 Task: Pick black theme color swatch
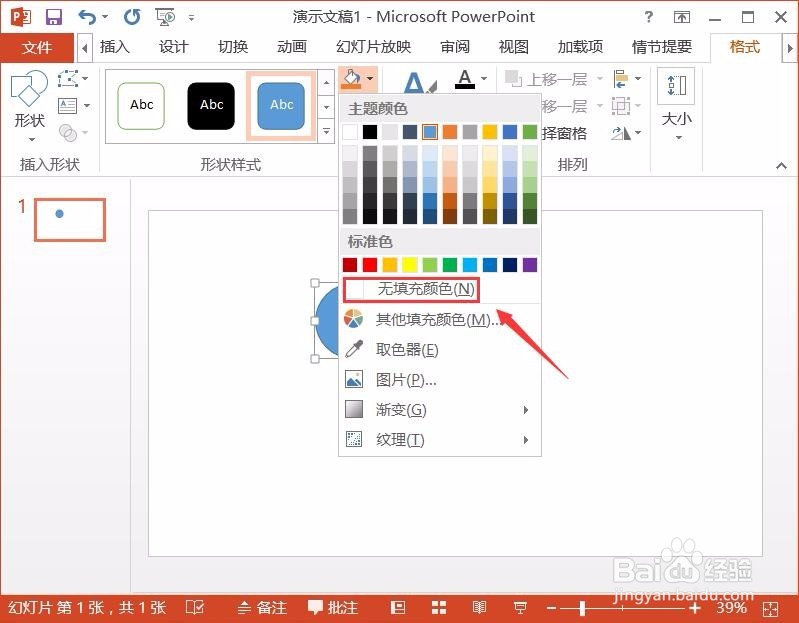pyautogui.click(x=370, y=132)
